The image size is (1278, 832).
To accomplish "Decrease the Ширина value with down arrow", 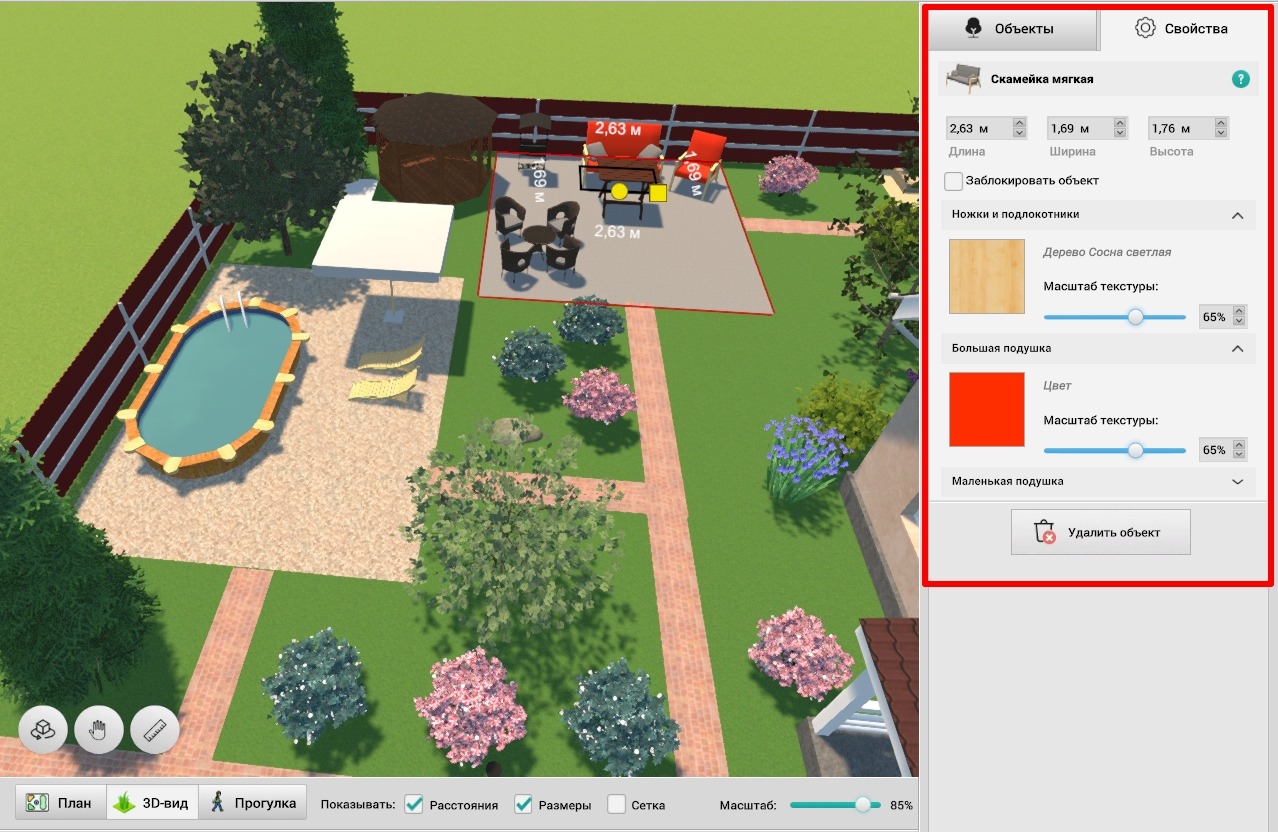I will tap(1120, 133).
